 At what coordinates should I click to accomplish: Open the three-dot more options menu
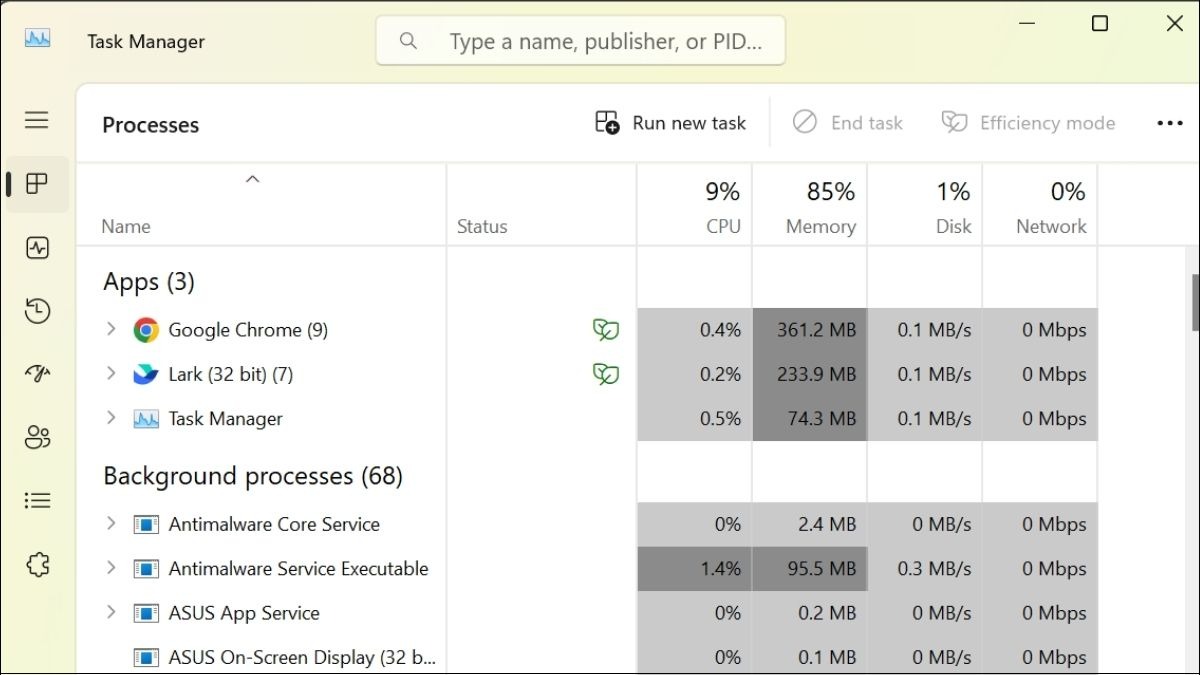(1170, 123)
